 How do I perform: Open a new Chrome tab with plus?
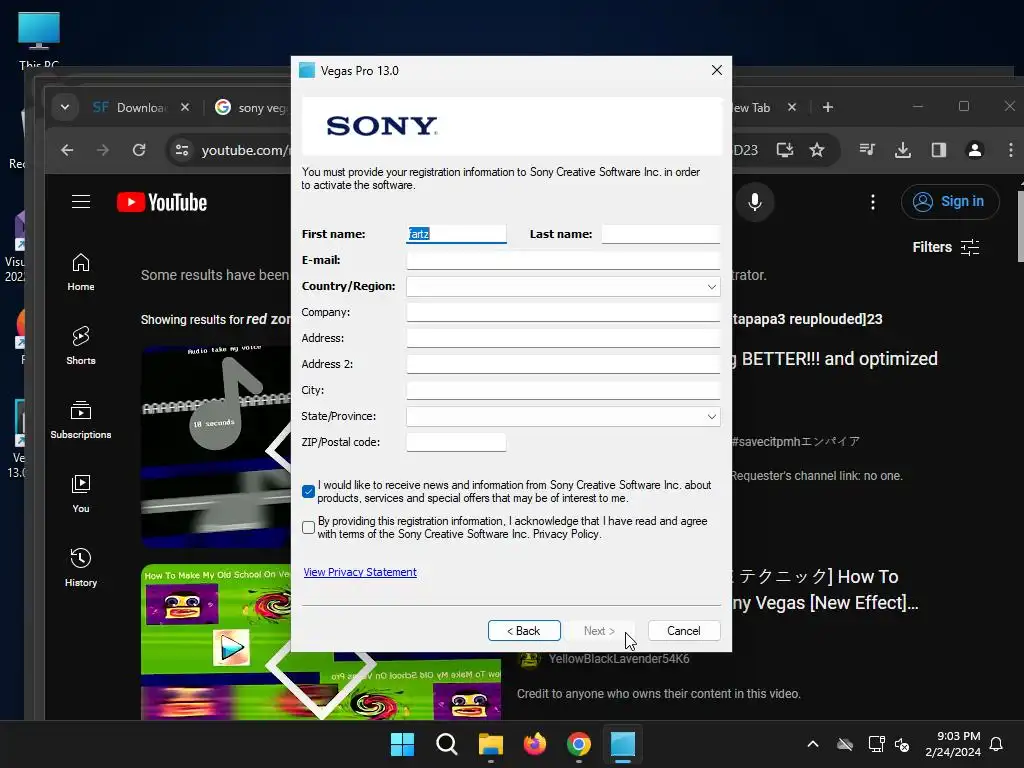tap(828, 107)
